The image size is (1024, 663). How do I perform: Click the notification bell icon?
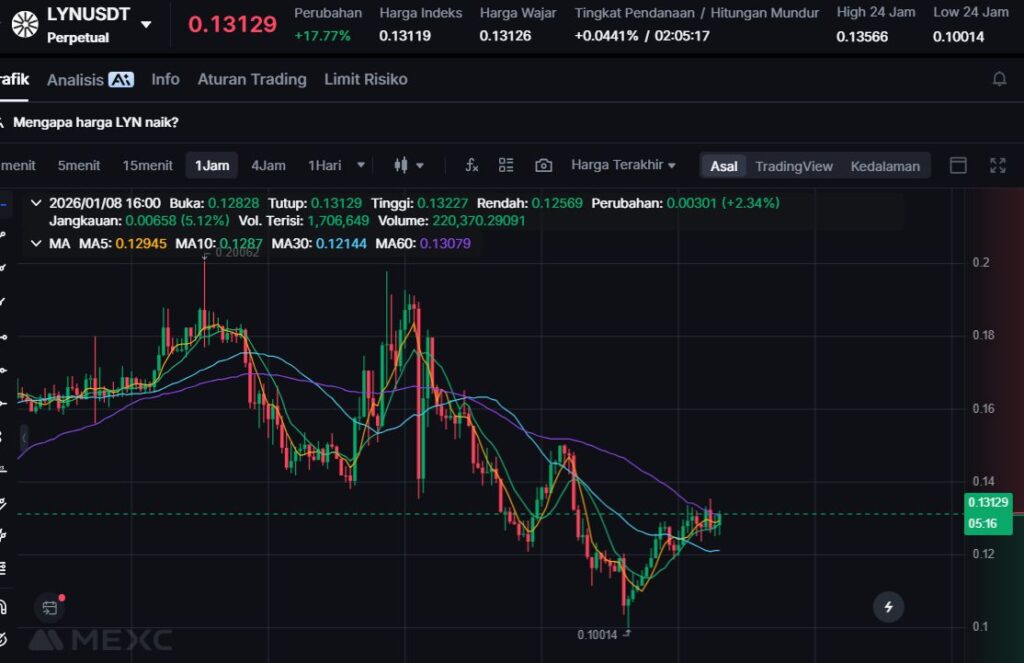pyautogui.click(x=998, y=79)
